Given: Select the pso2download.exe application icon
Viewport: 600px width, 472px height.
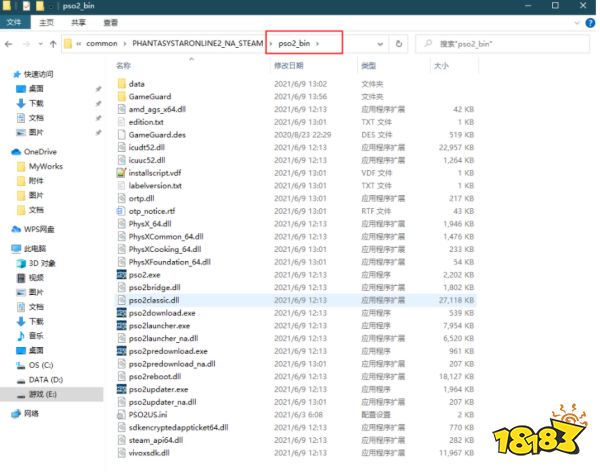Looking at the screenshot, I should point(121,313).
